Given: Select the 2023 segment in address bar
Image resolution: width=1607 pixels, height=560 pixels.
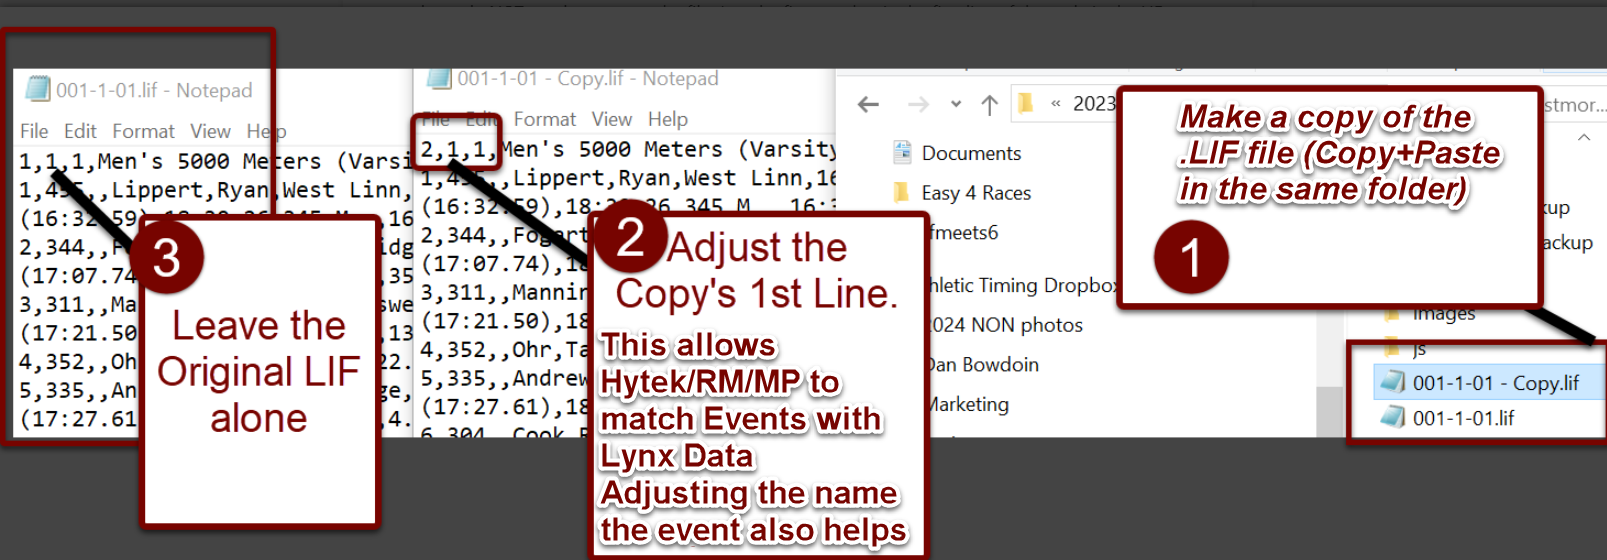Looking at the screenshot, I should [1093, 104].
